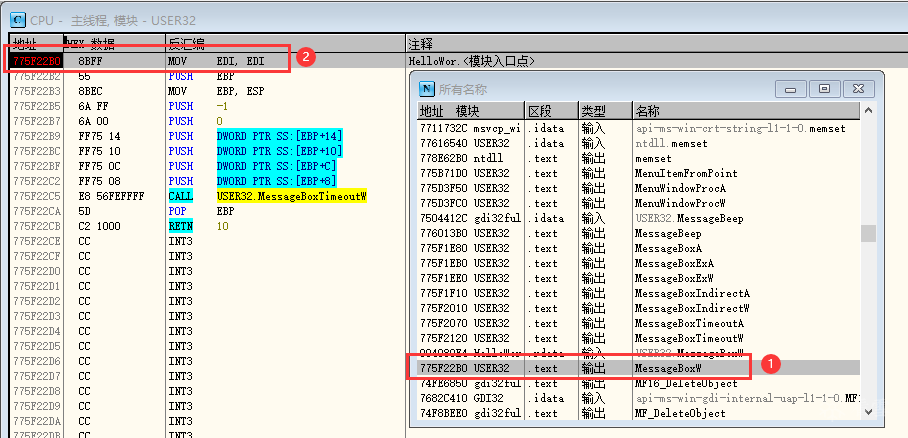
Task: Sort names by 区段 column header
Action: (552, 111)
